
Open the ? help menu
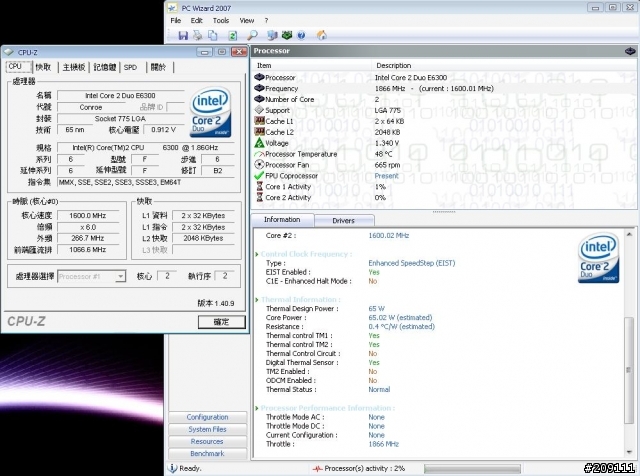[266, 20]
